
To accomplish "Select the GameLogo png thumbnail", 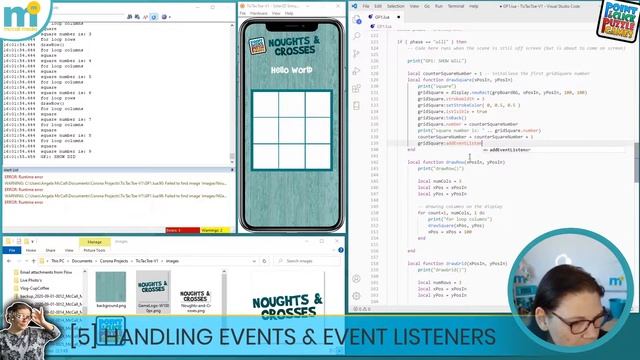I will 153,292.
